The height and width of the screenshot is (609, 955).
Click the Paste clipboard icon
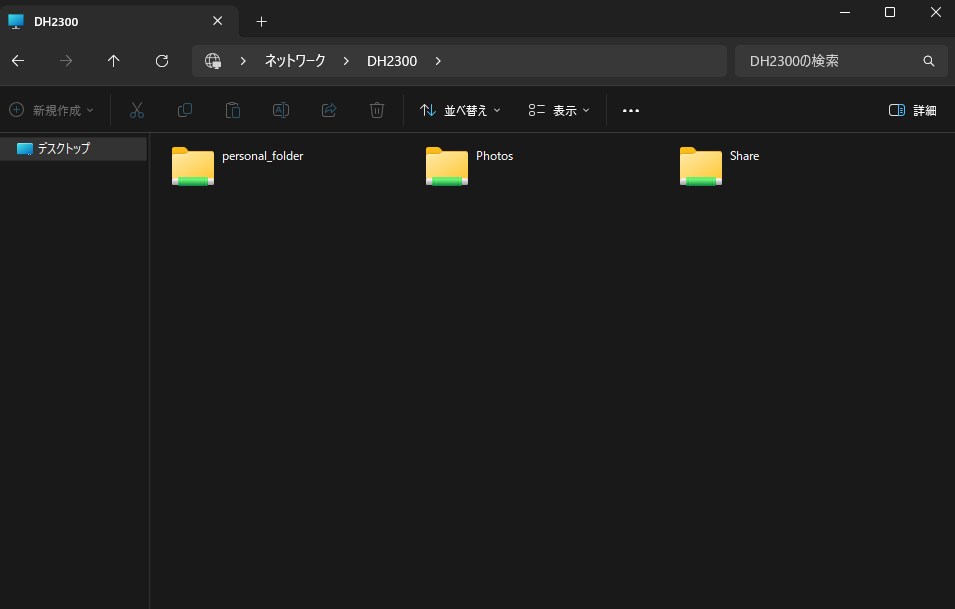[233, 110]
